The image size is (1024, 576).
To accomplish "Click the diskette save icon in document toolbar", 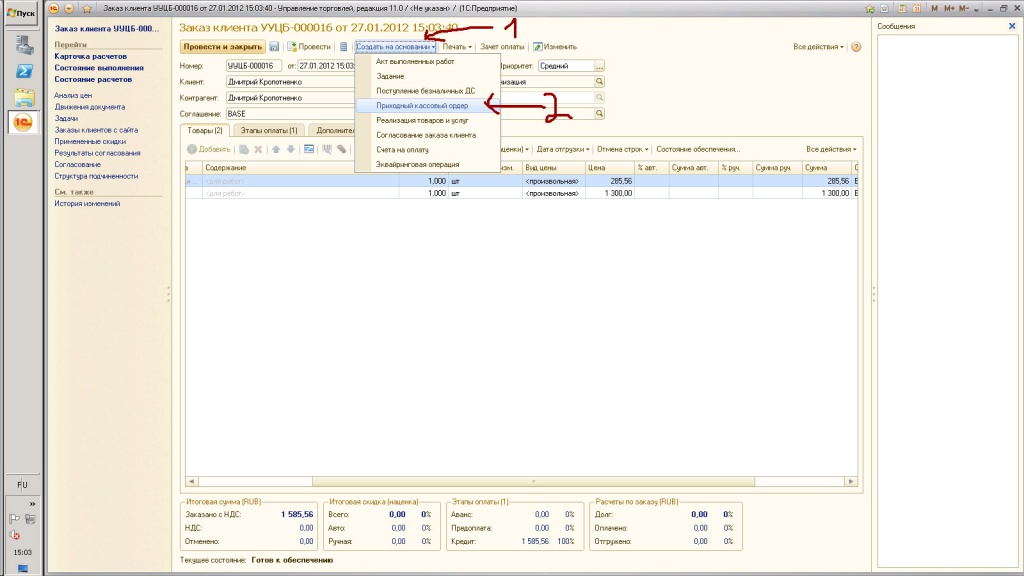I will (x=274, y=47).
